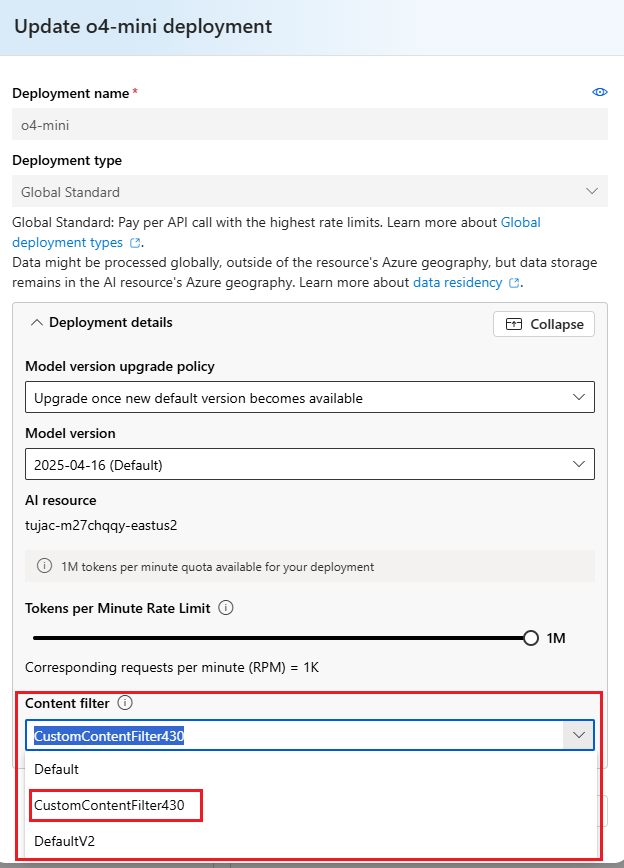Click the Collapse button upload icon
Screen dimensions: 624x868
click(514, 324)
